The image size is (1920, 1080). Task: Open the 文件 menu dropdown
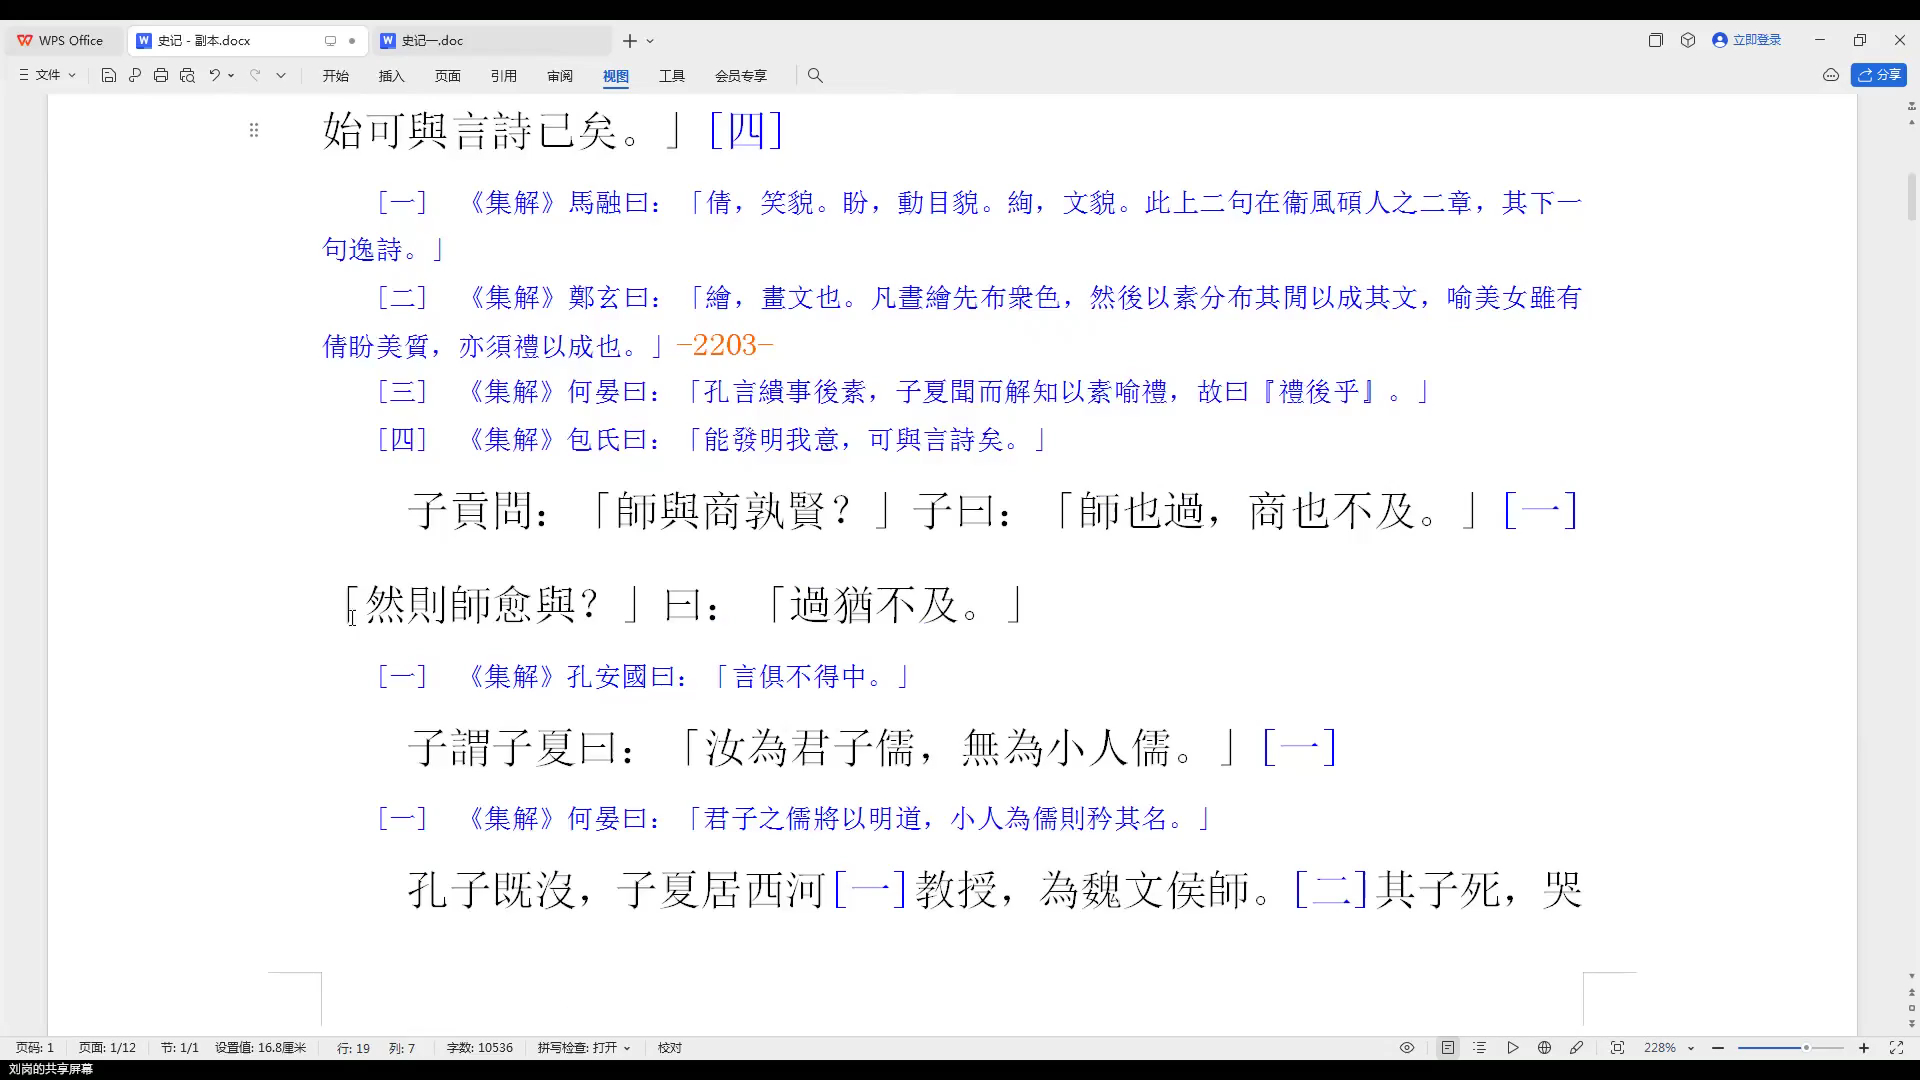[x=47, y=75]
